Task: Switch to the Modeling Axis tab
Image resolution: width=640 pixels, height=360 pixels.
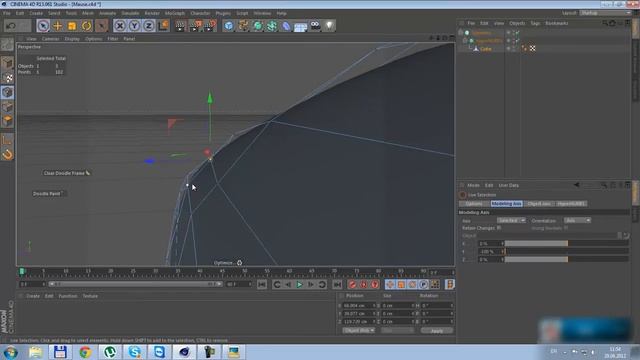Action: coord(507,204)
